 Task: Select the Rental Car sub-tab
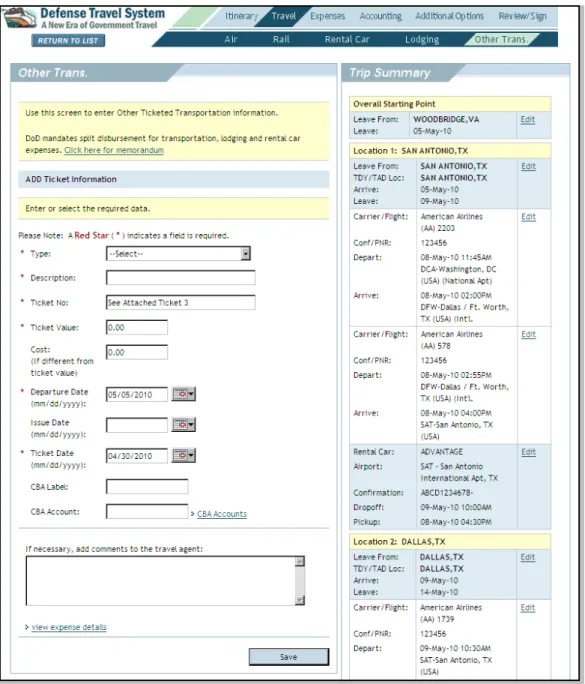pos(347,40)
